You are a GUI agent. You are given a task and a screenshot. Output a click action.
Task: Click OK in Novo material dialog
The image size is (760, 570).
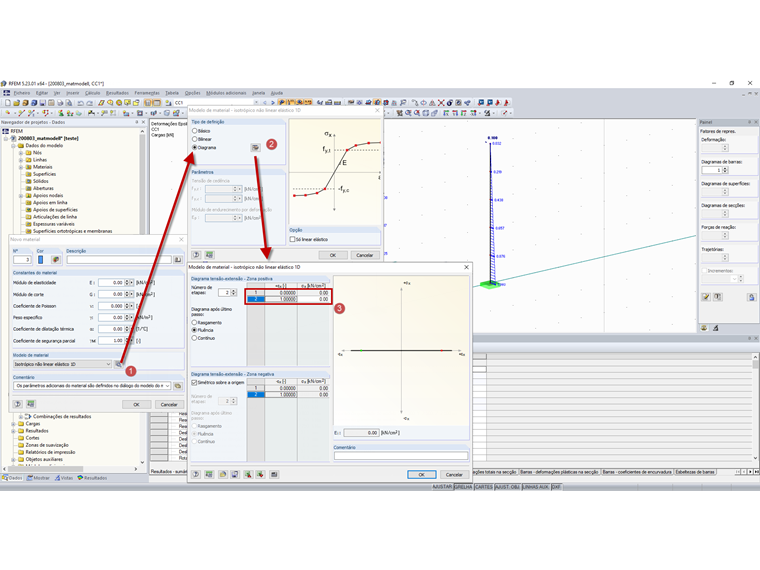click(136, 404)
